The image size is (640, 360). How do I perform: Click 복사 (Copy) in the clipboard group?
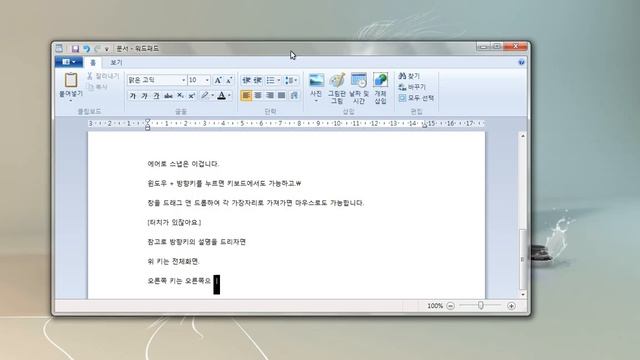(x=97, y=87)
